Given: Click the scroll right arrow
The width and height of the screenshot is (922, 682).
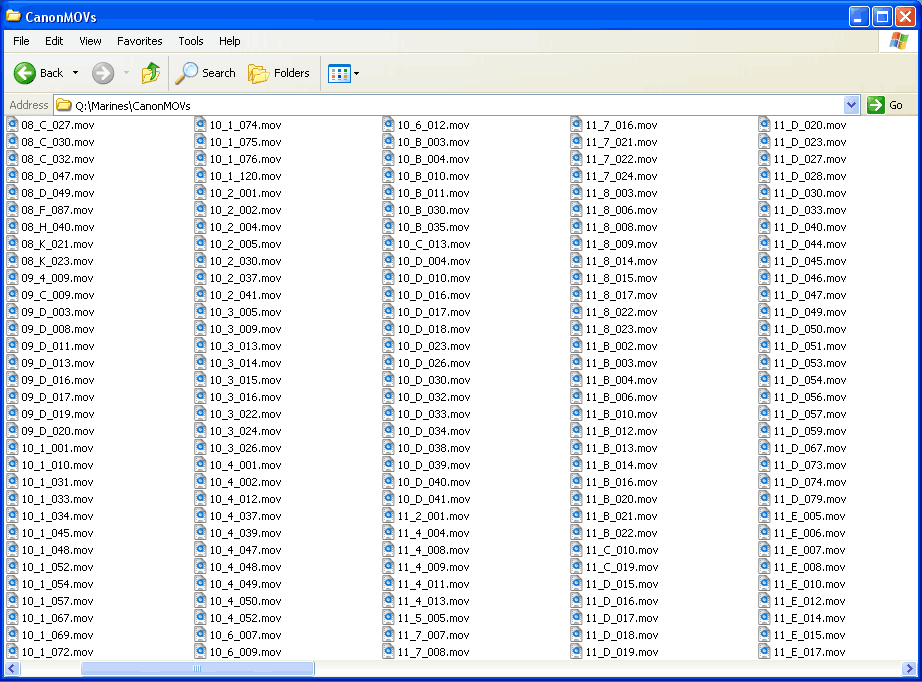Looking at the screenshot, I should 909,668.
